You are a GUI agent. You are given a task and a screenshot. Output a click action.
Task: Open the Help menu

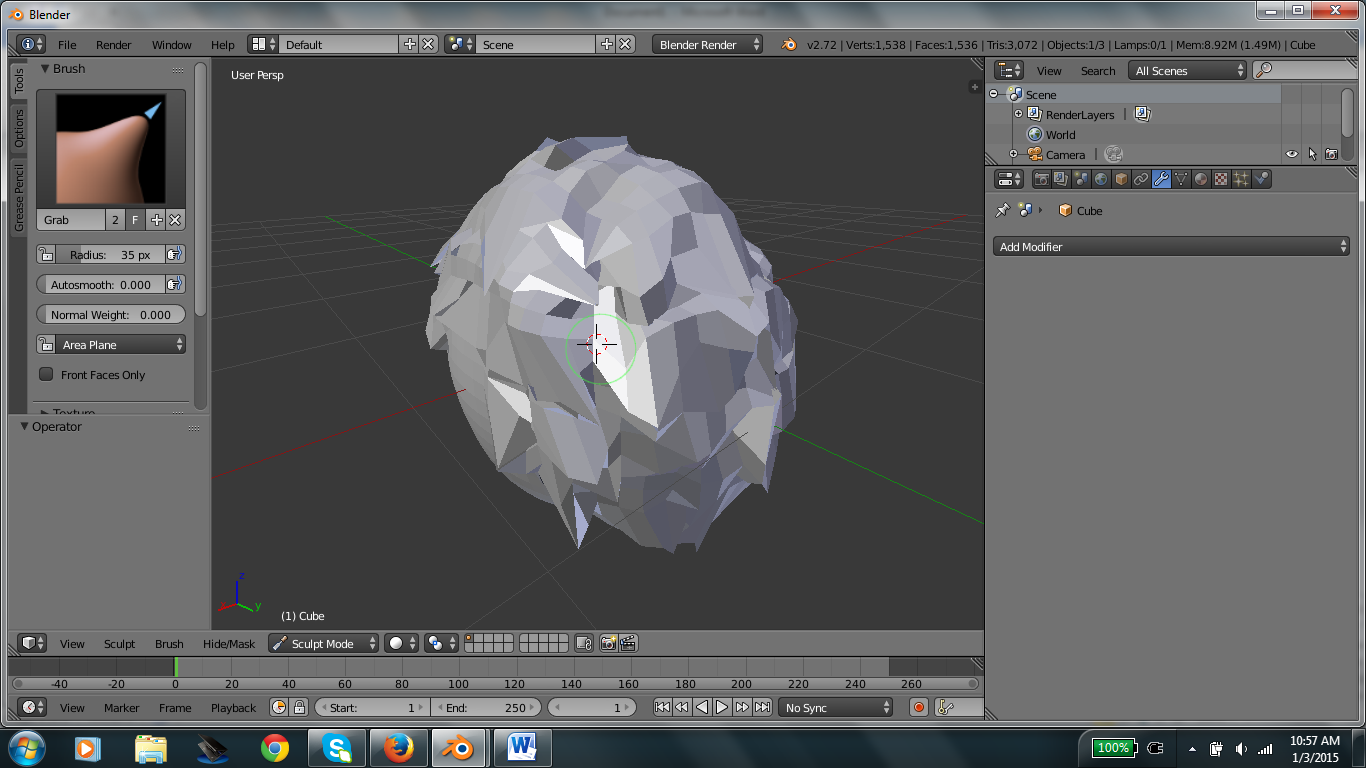coord(223,44)
